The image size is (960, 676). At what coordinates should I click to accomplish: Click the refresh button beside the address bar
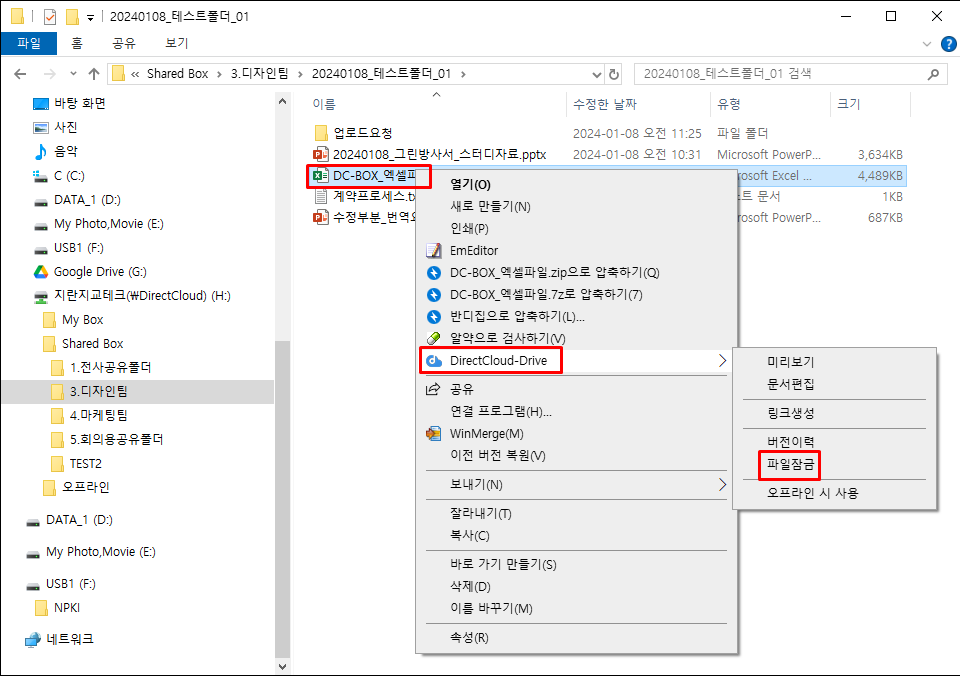point(614,74)
